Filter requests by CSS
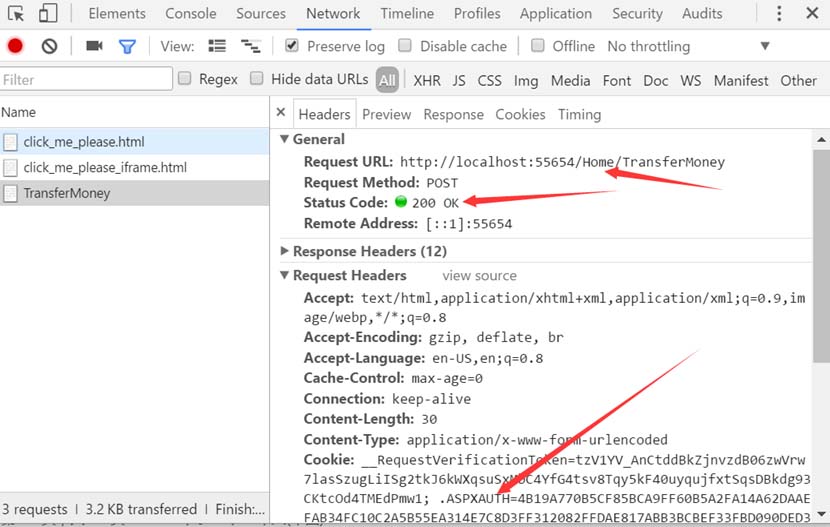This screenshot has width=830, height=527. [x=490, y=80]
